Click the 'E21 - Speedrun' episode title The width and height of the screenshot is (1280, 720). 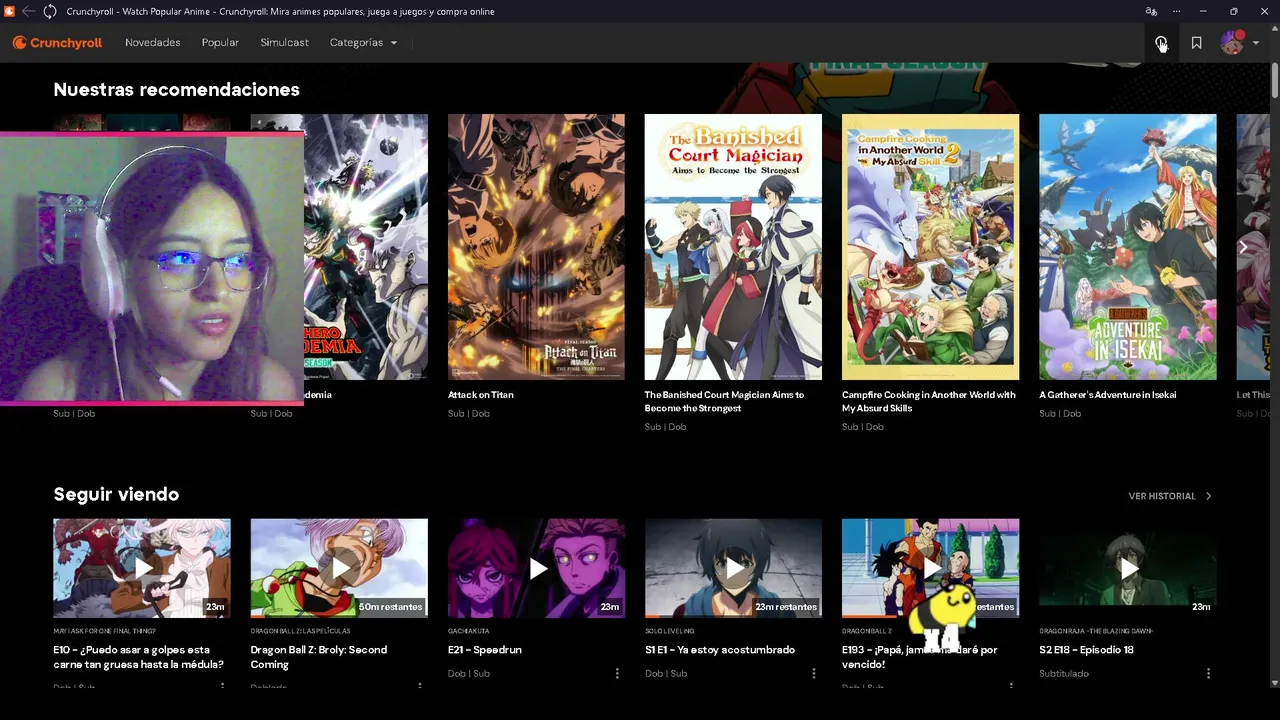tap(485, 650)
